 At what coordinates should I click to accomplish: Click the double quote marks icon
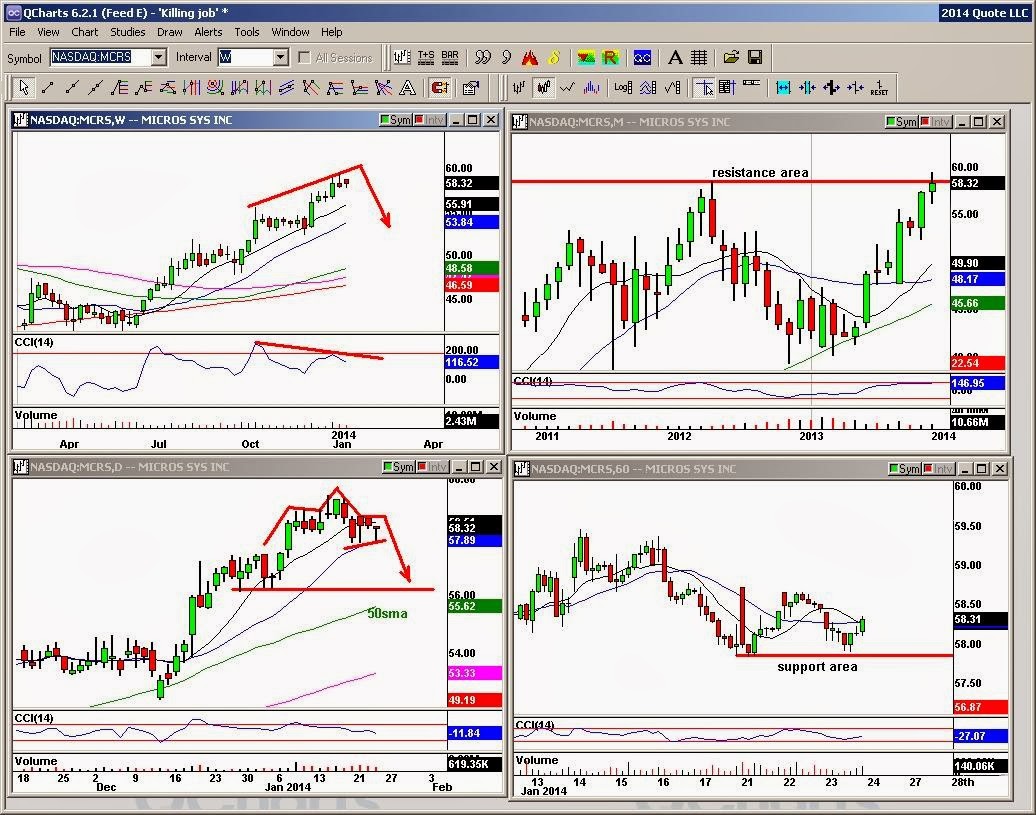point(483,57)
